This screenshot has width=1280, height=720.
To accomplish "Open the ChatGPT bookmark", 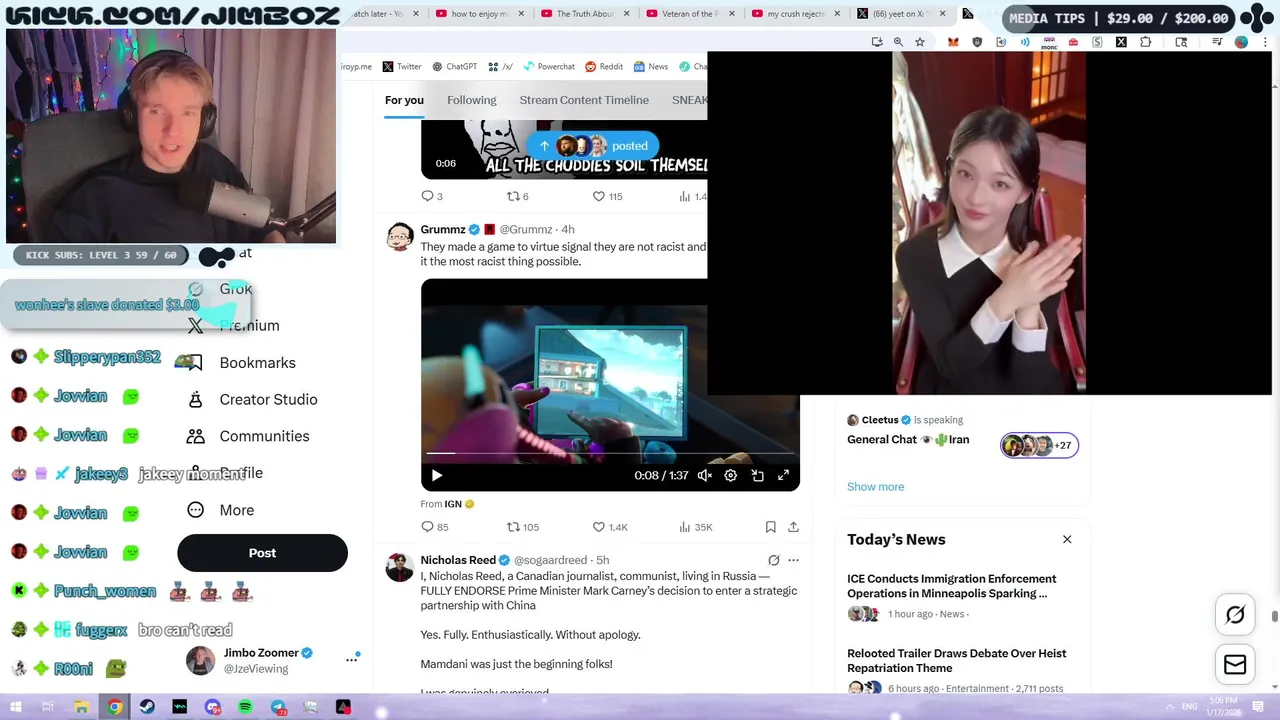I will coord(454,67).
